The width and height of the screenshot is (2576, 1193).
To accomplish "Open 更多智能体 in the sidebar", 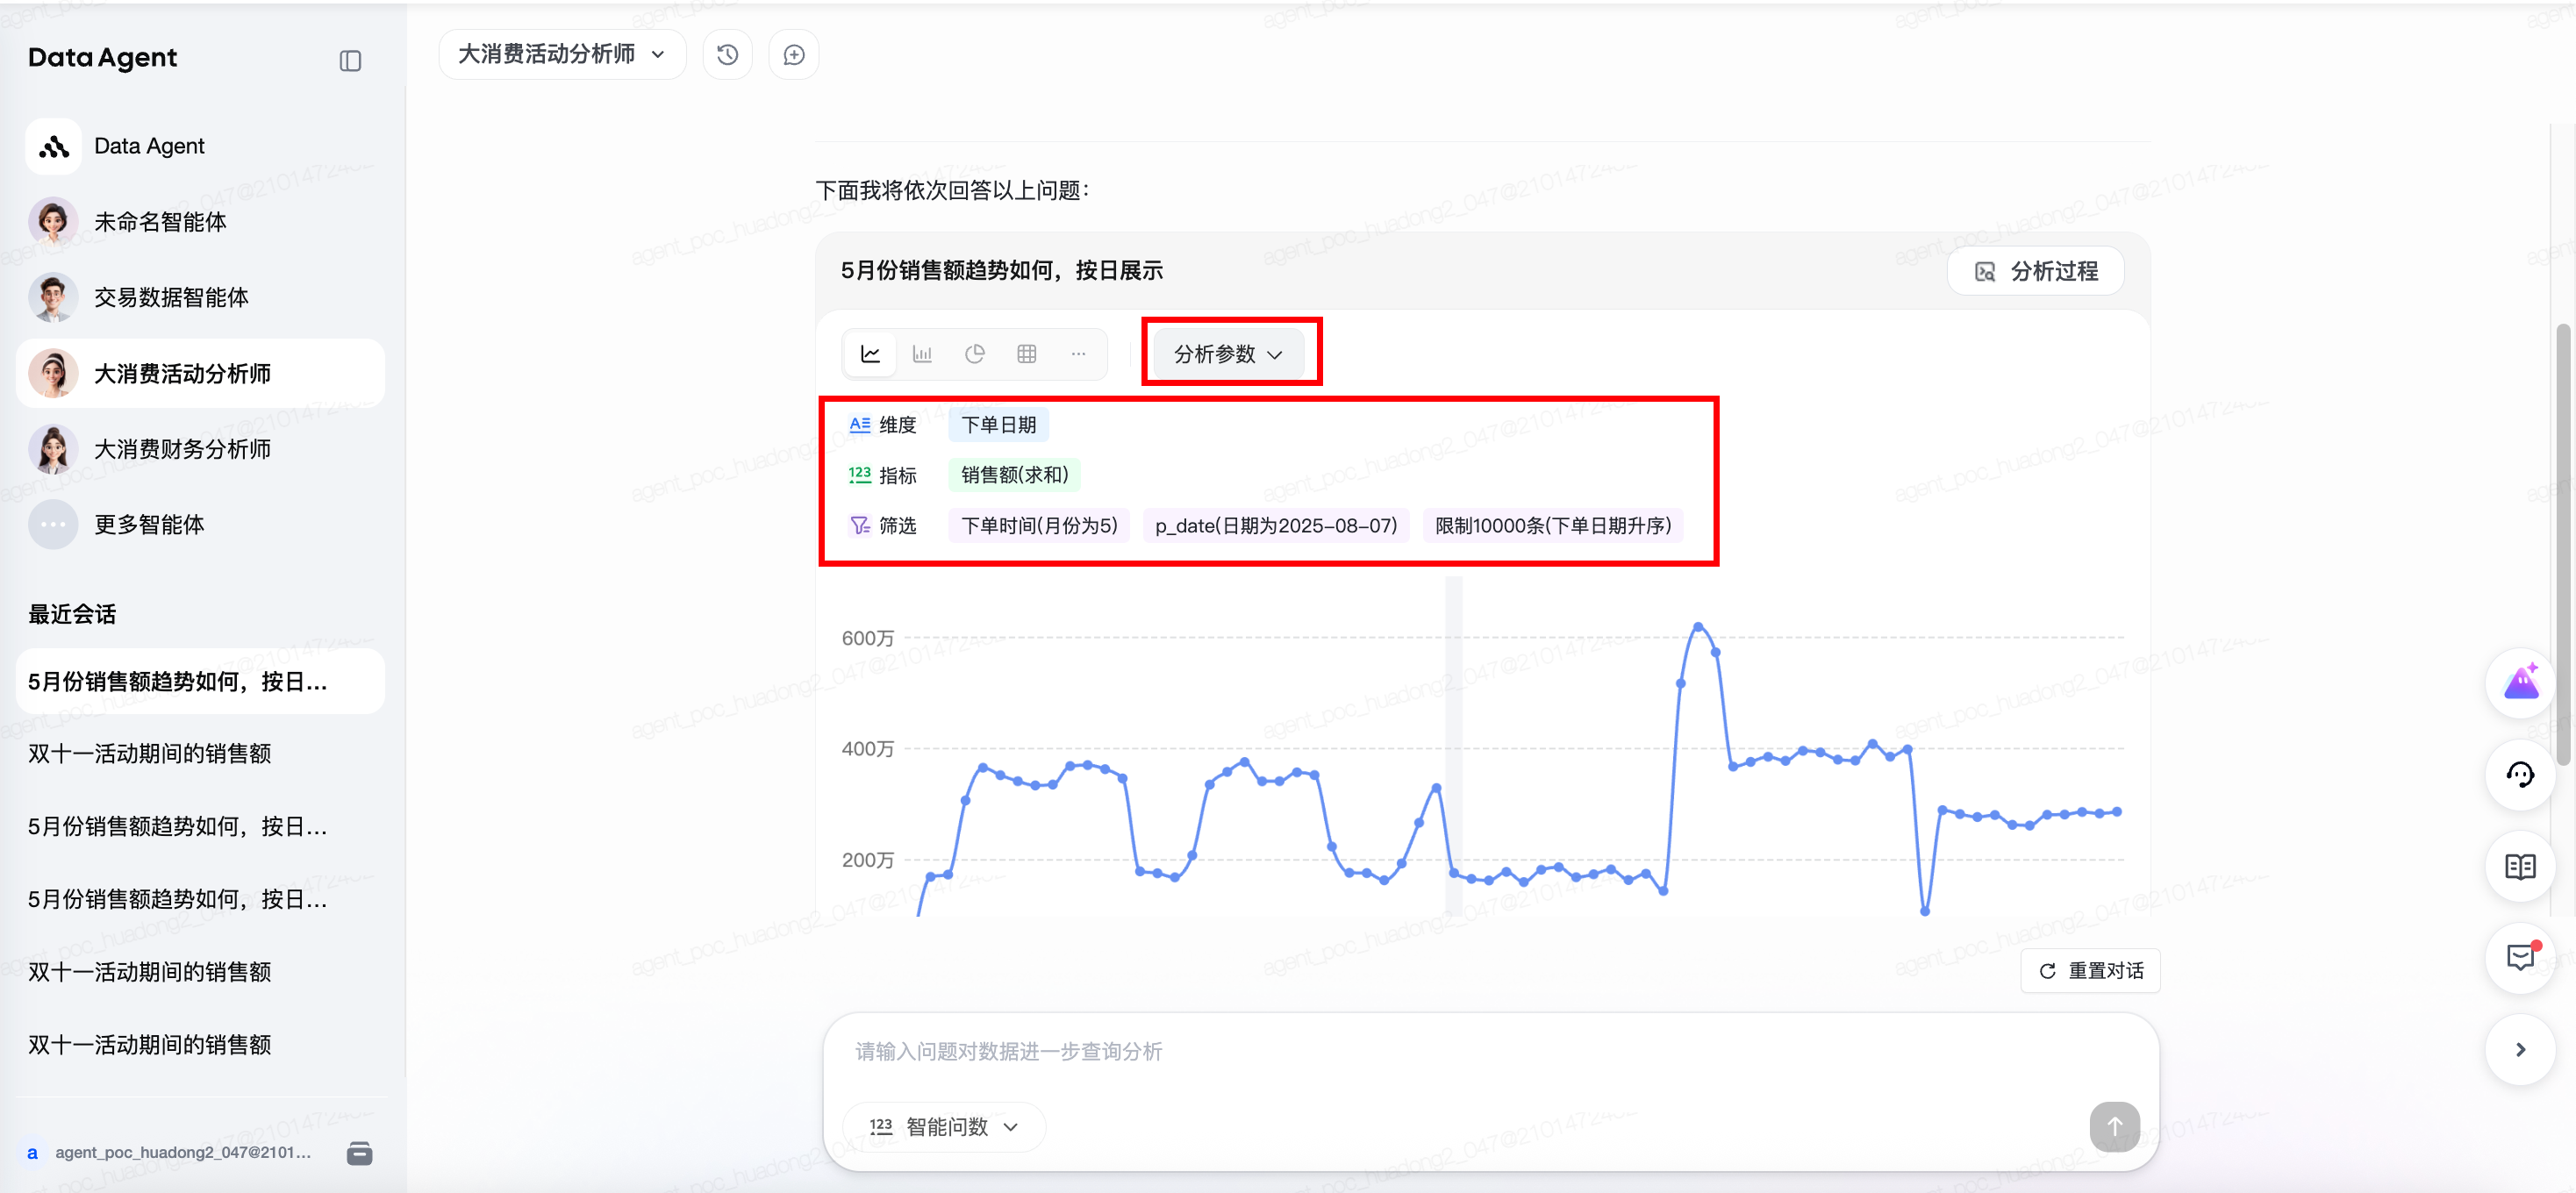I will point(149,525).
